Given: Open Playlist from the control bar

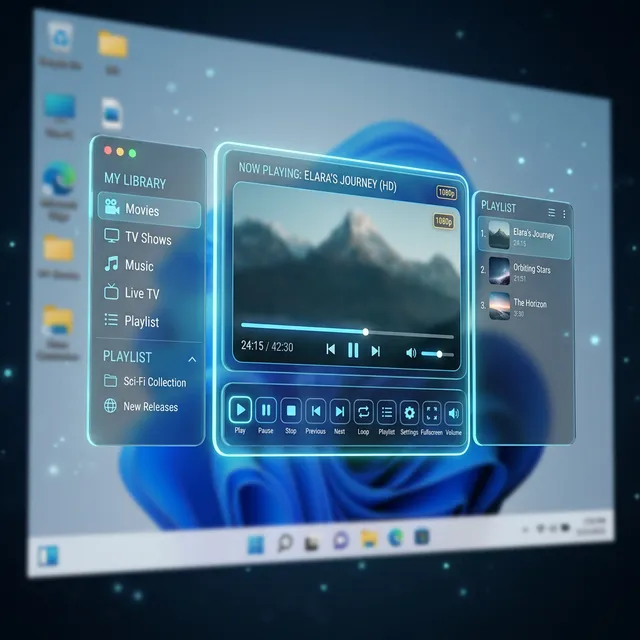Looking at the screenshot, I should [387, 412].
